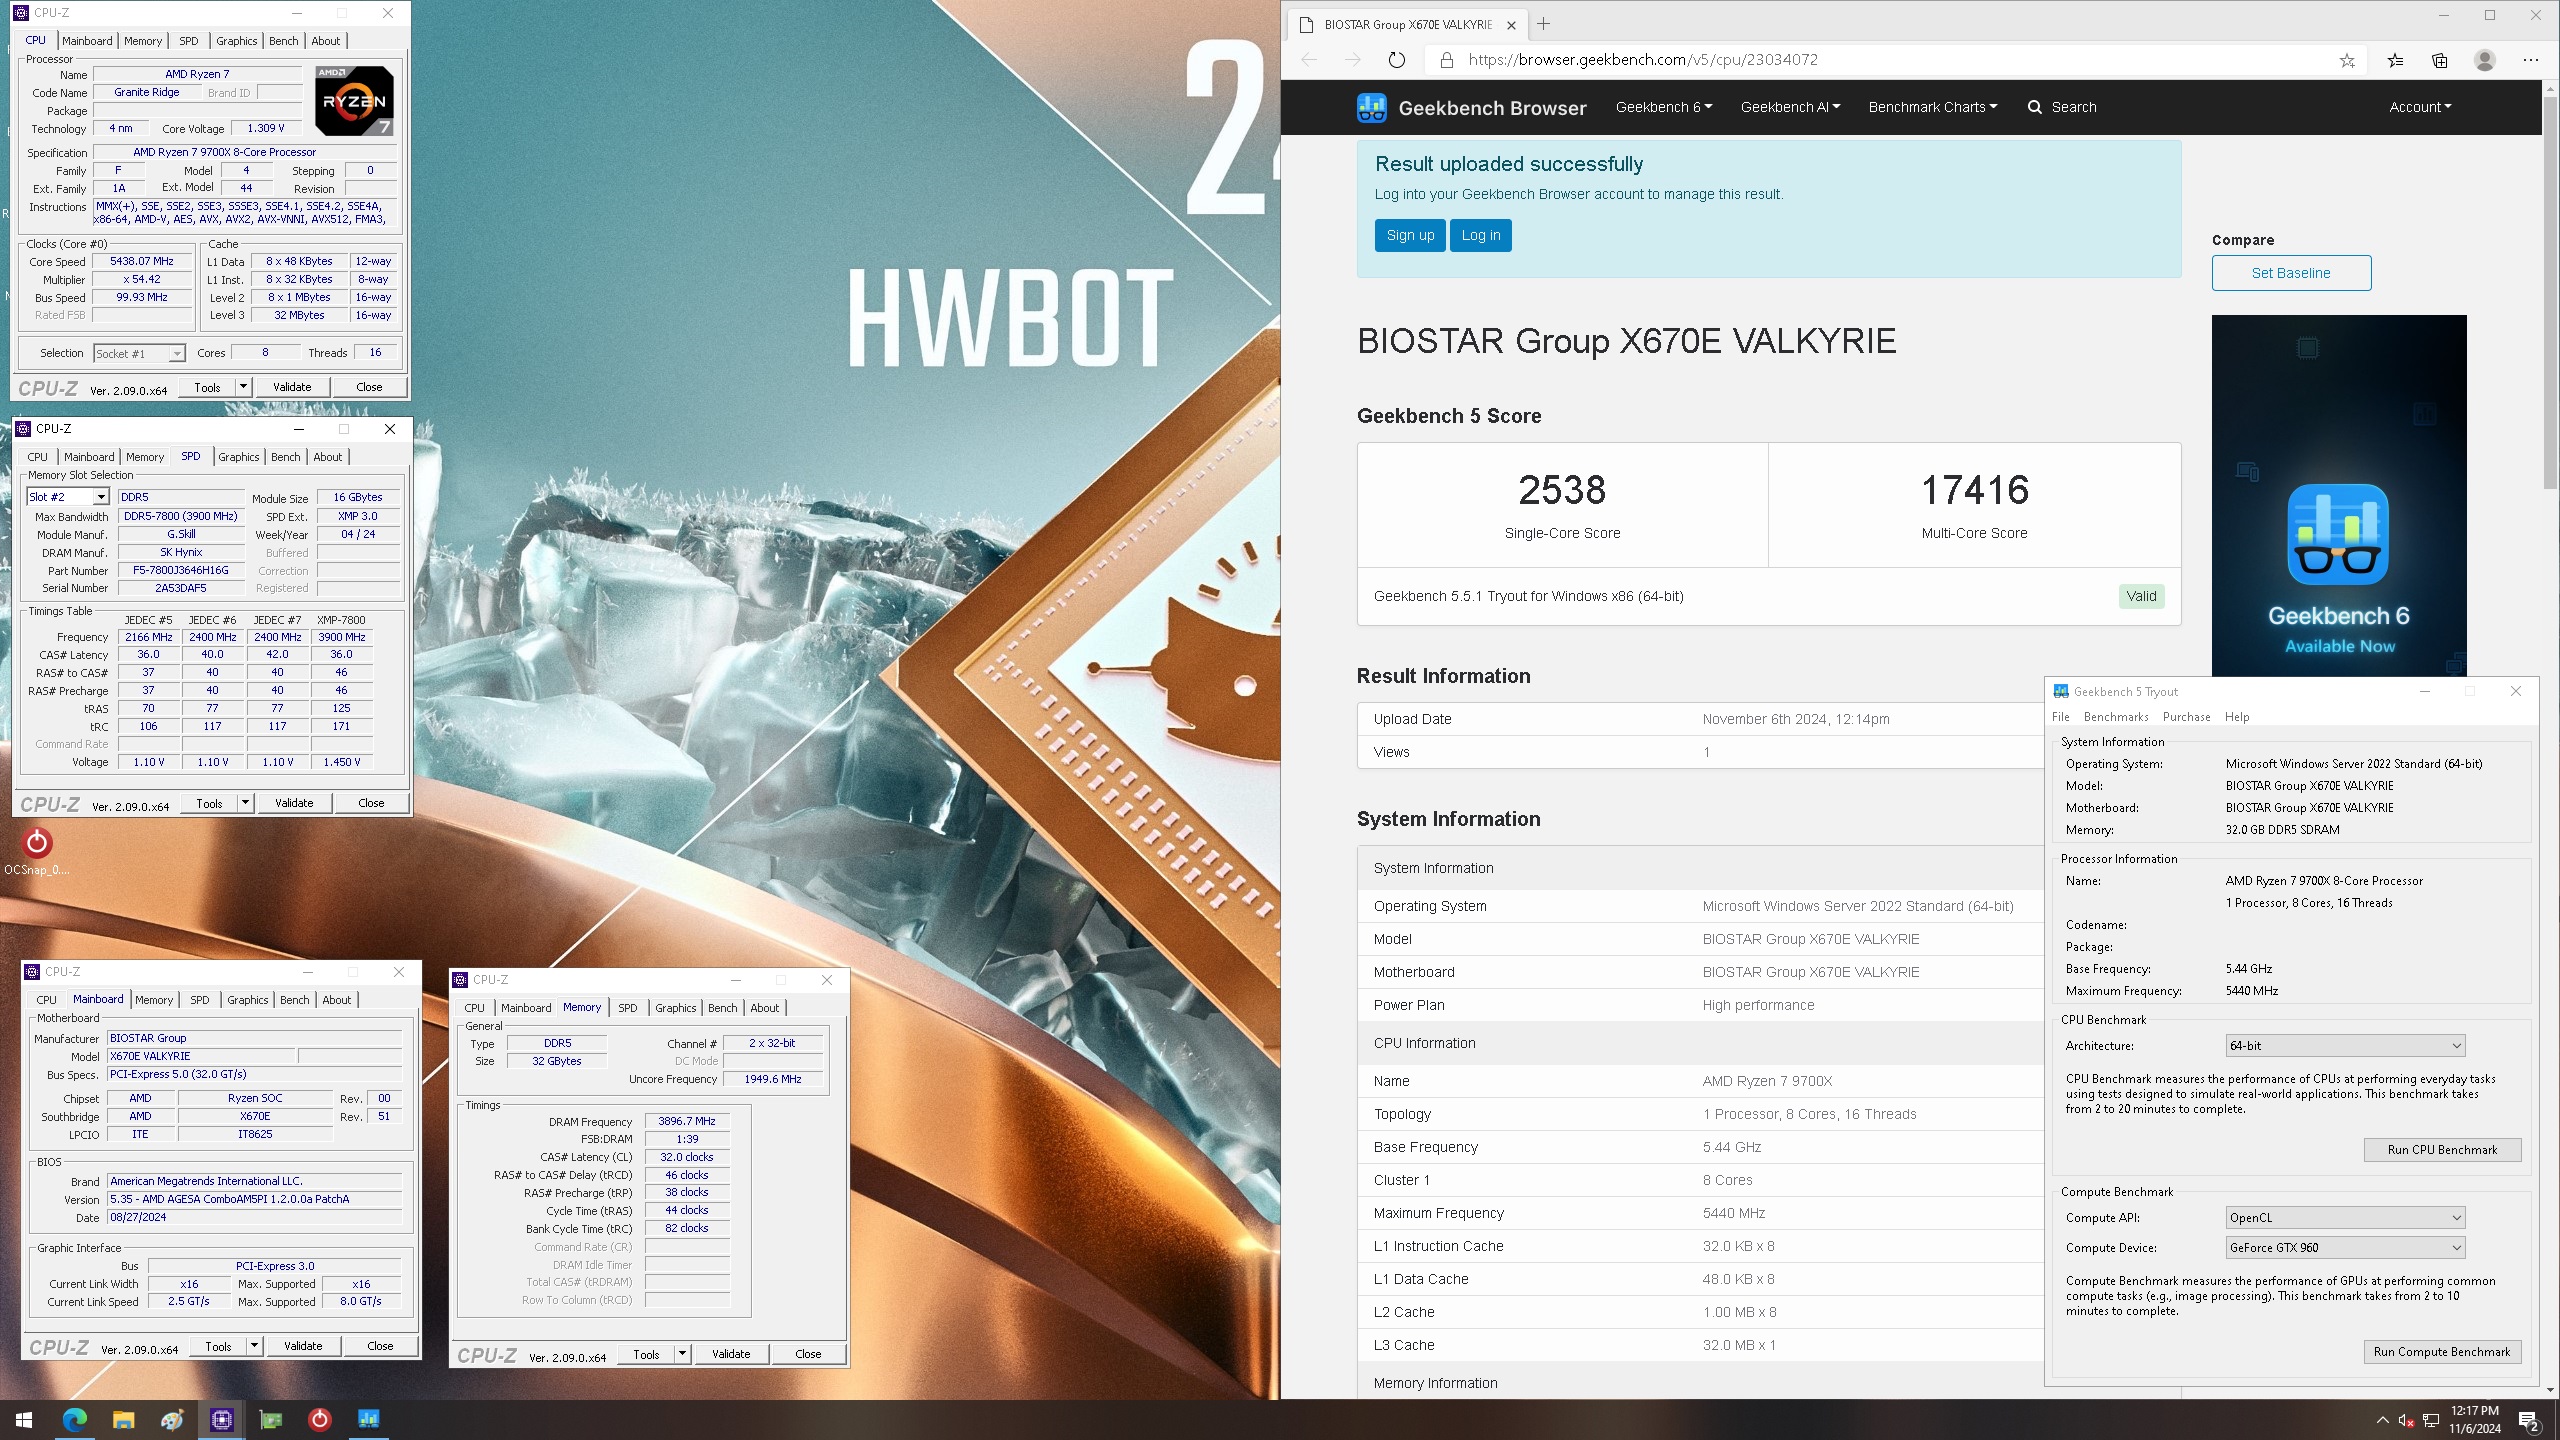The width and height of the screenshot is (2560, 1440).
Task: Click the network tray icon
Action: 2431,1420
